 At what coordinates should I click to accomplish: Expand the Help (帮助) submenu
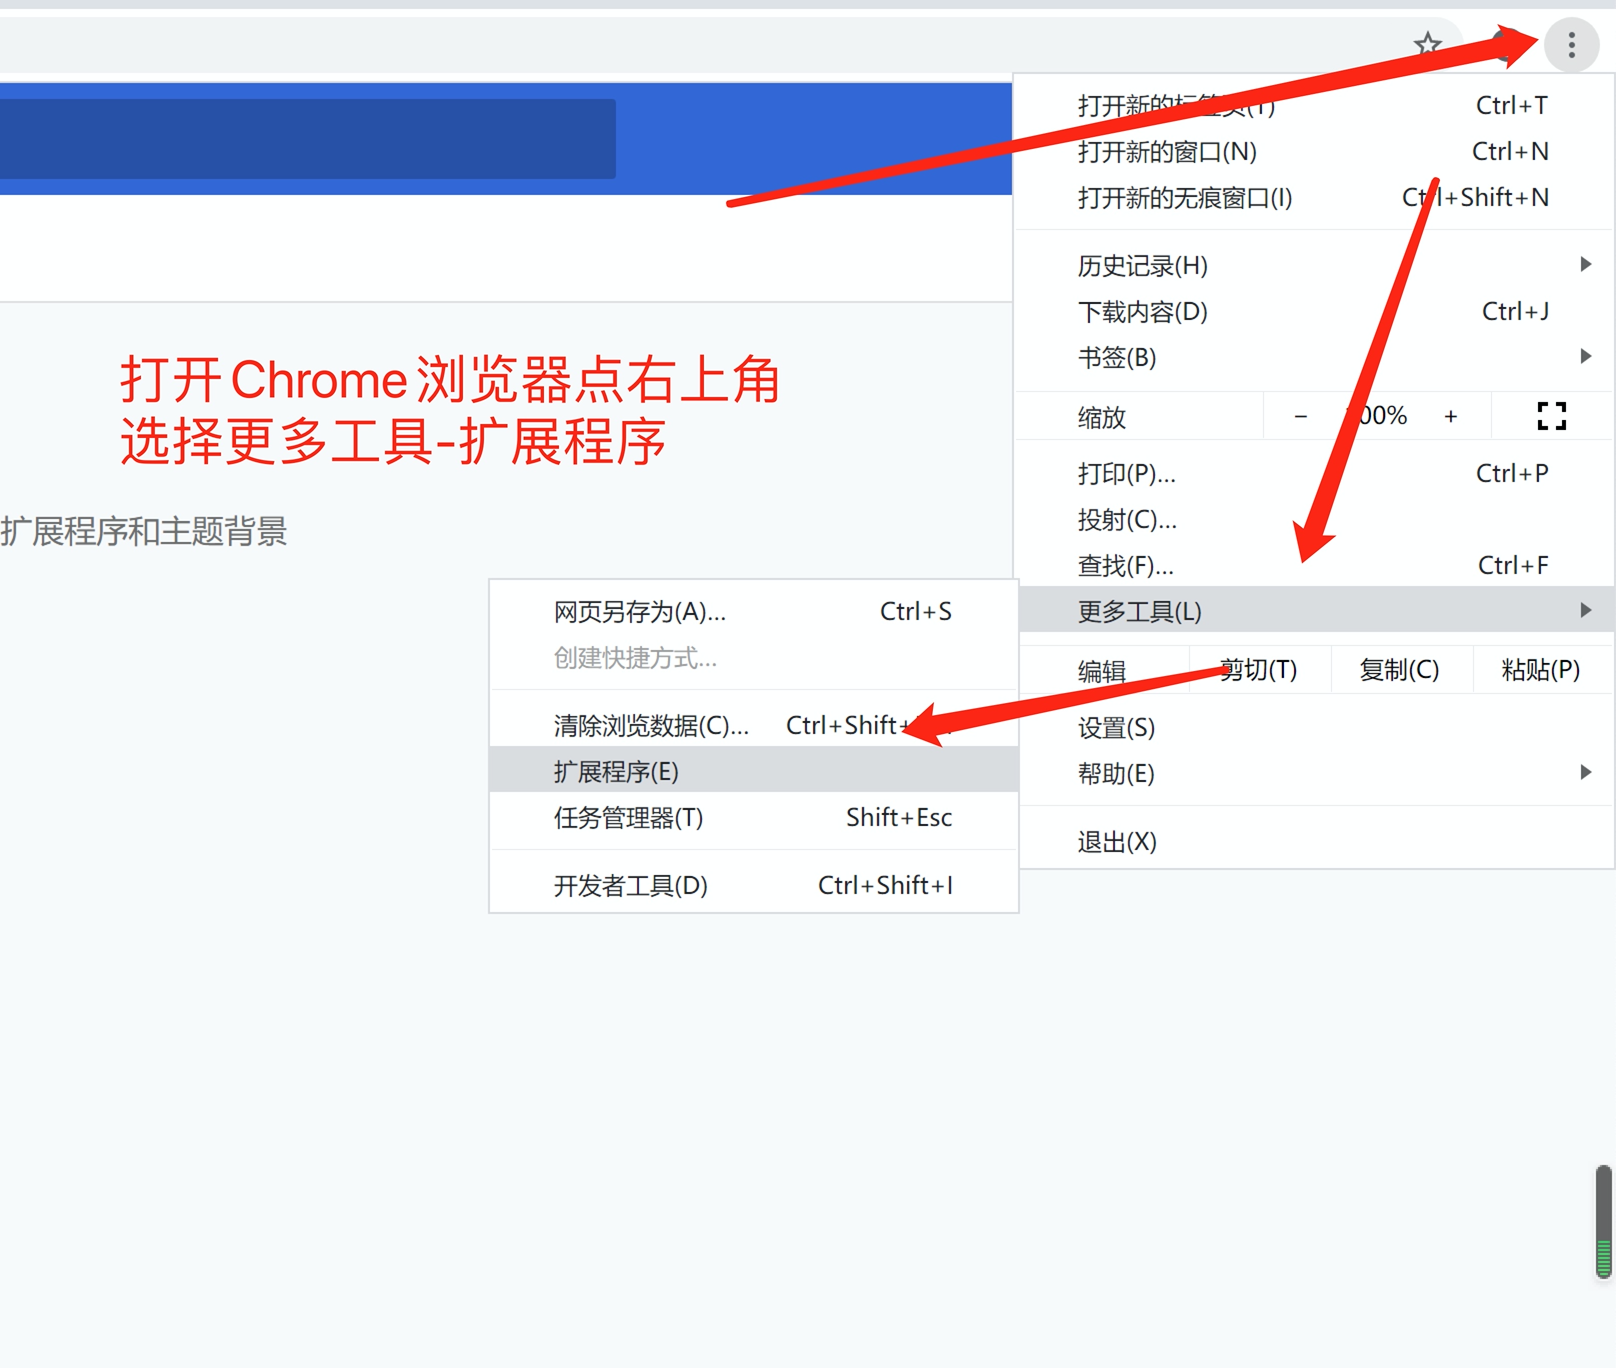pos(1314,773)
